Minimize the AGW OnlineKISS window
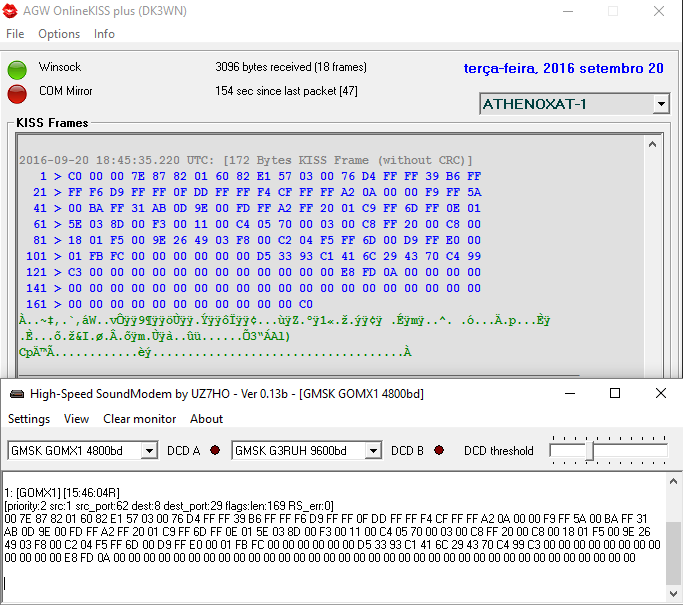The width and height of the screenshot is (683, 605). click(x=568, y=11)
